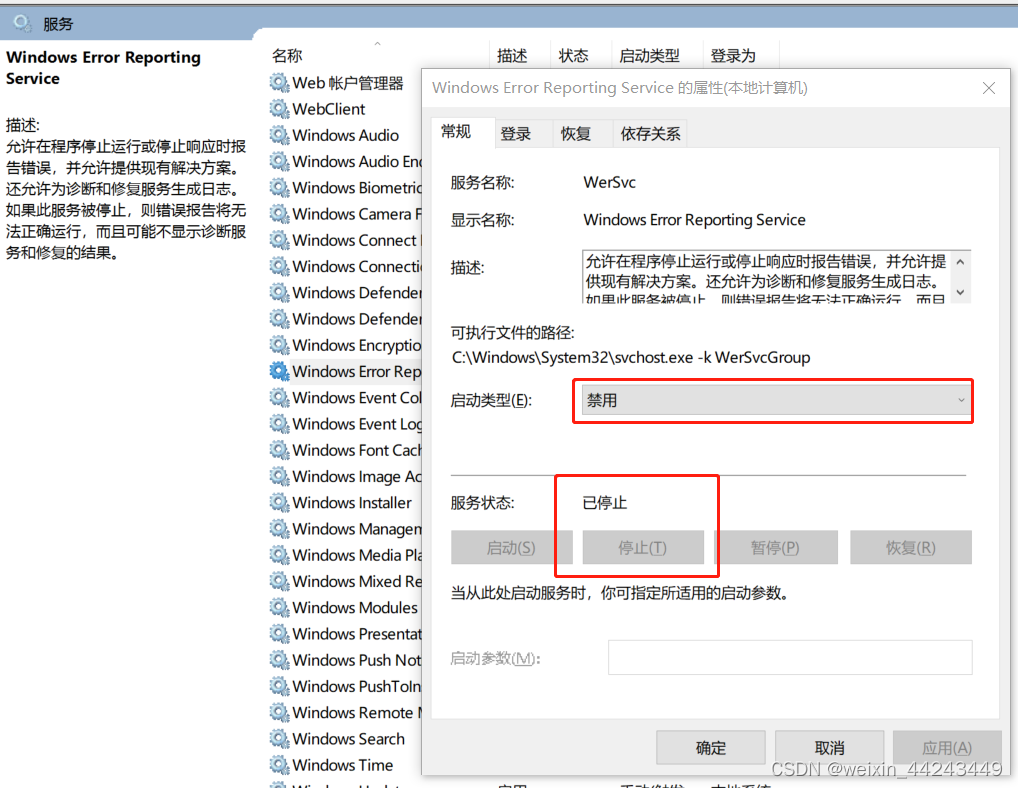Click the gear icon beside Windows PushToInstall
The height and width of the screenshot is (788, 1018).
pos(279,686)
